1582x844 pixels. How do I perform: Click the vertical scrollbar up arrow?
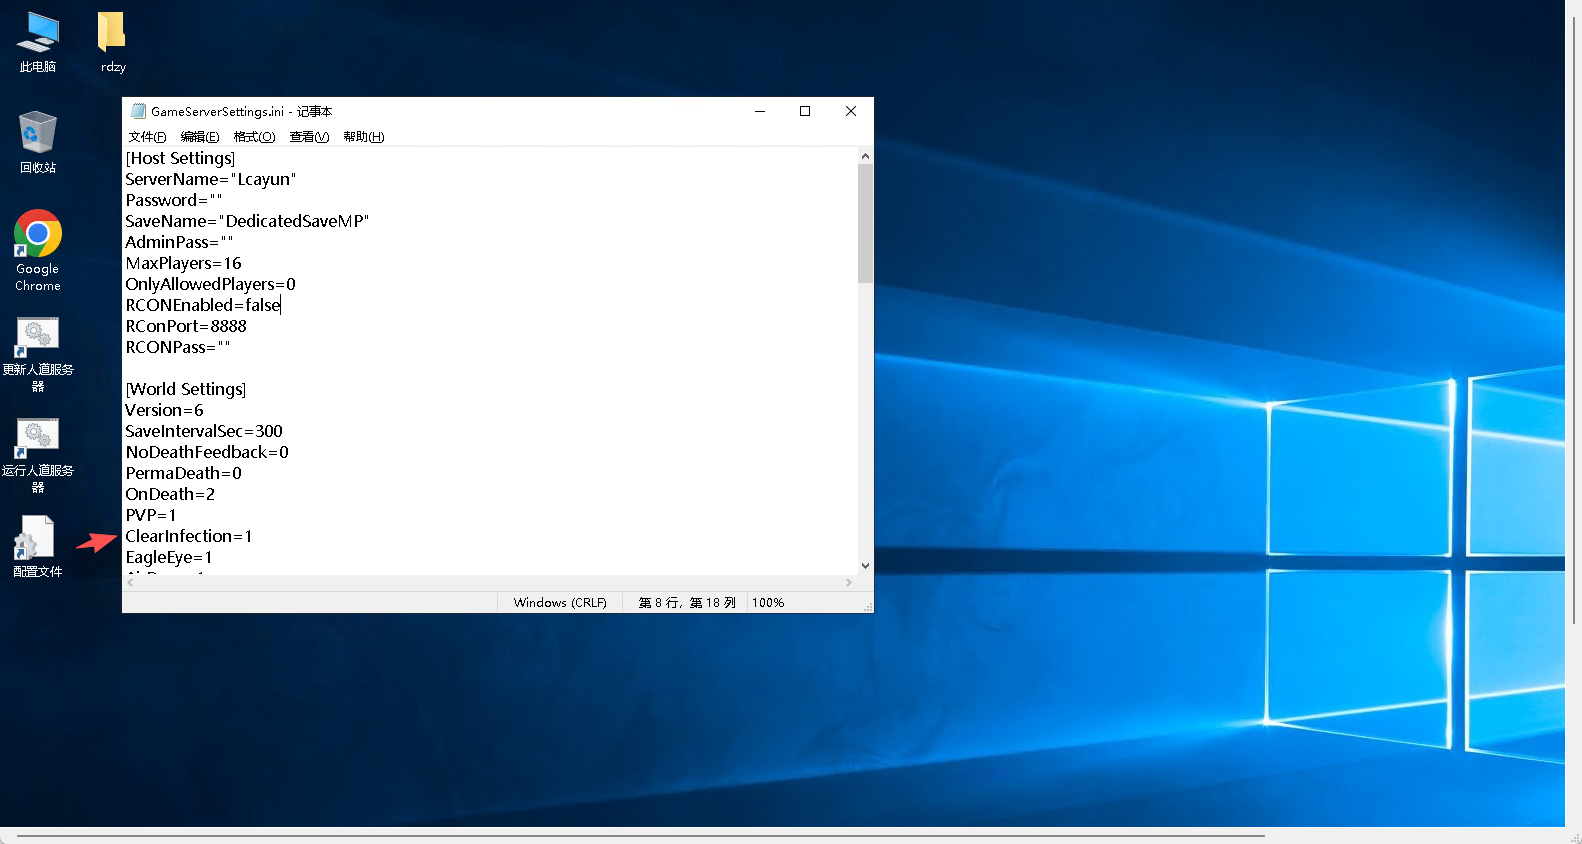coord(865,156)
